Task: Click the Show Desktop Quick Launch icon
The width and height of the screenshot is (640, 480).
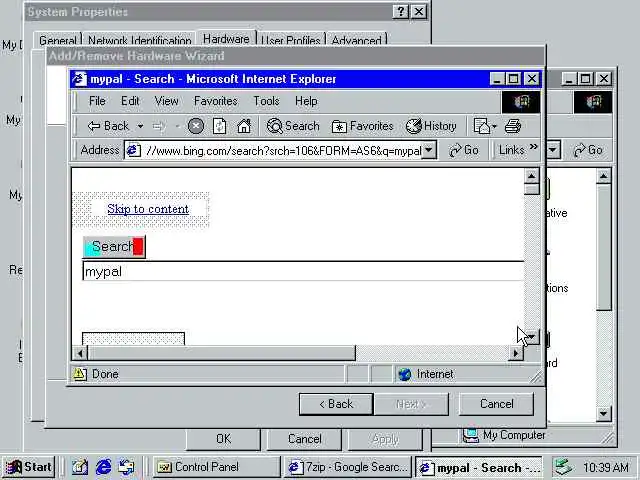Action: [80, 467]
